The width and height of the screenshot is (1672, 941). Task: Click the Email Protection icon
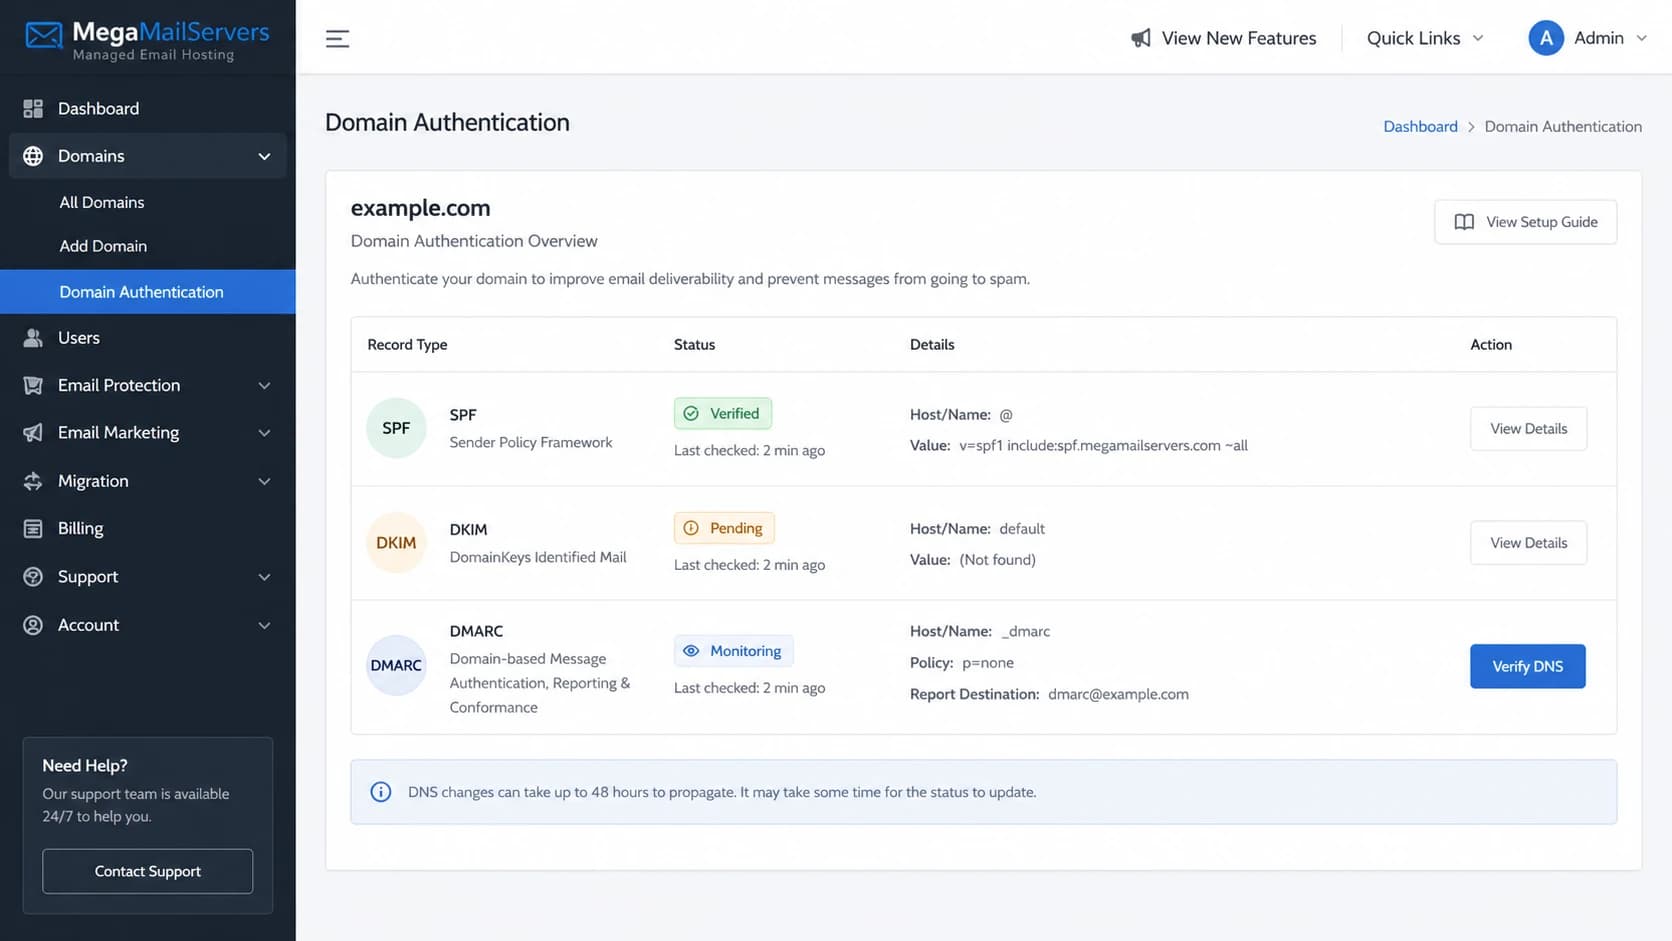click(x=33, y=385)
